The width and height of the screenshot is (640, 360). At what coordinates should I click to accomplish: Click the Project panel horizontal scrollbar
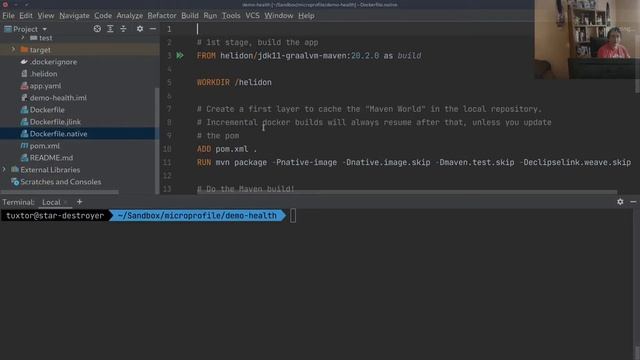60,192
